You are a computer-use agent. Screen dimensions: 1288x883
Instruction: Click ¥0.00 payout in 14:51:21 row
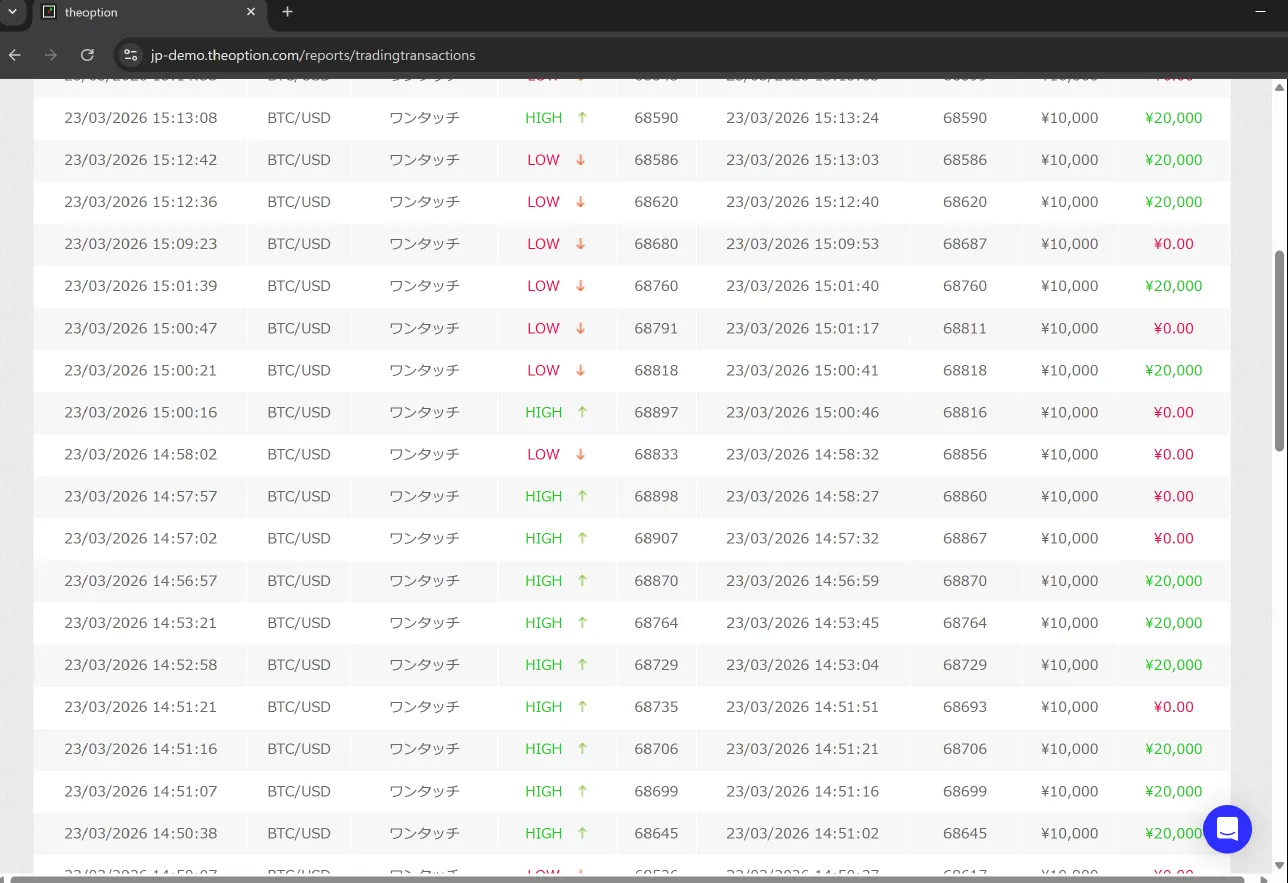coord(1173,707)
